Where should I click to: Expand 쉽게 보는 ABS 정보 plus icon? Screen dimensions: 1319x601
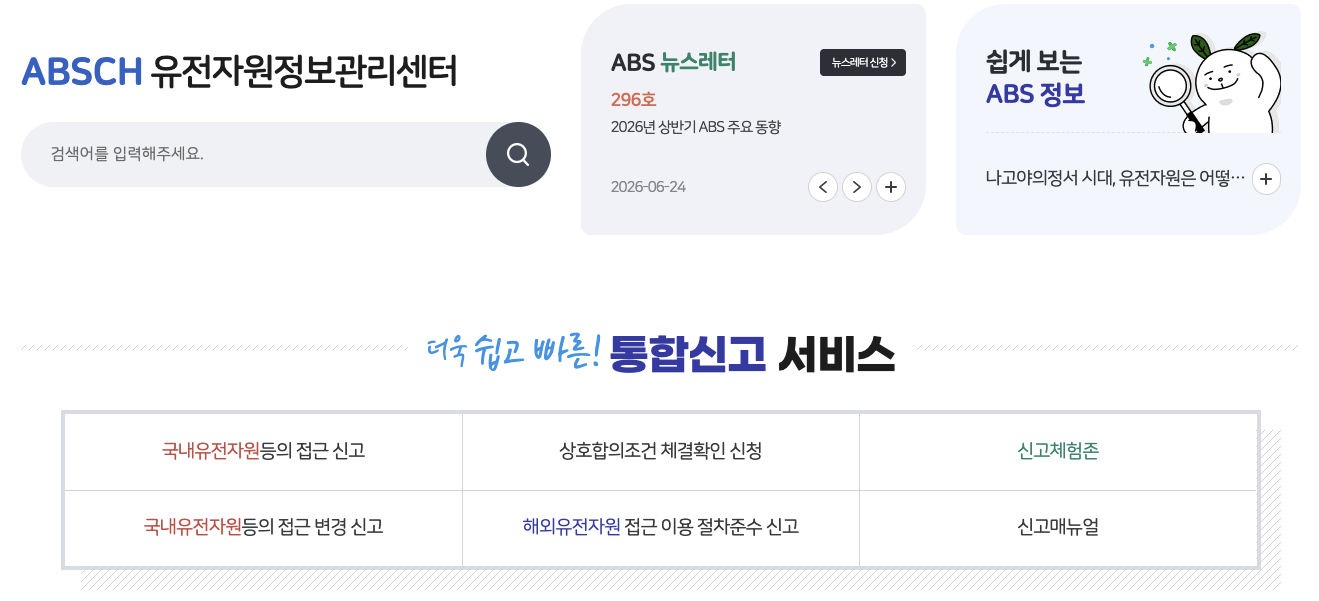pyautogui.click(x=1266, y=179)
